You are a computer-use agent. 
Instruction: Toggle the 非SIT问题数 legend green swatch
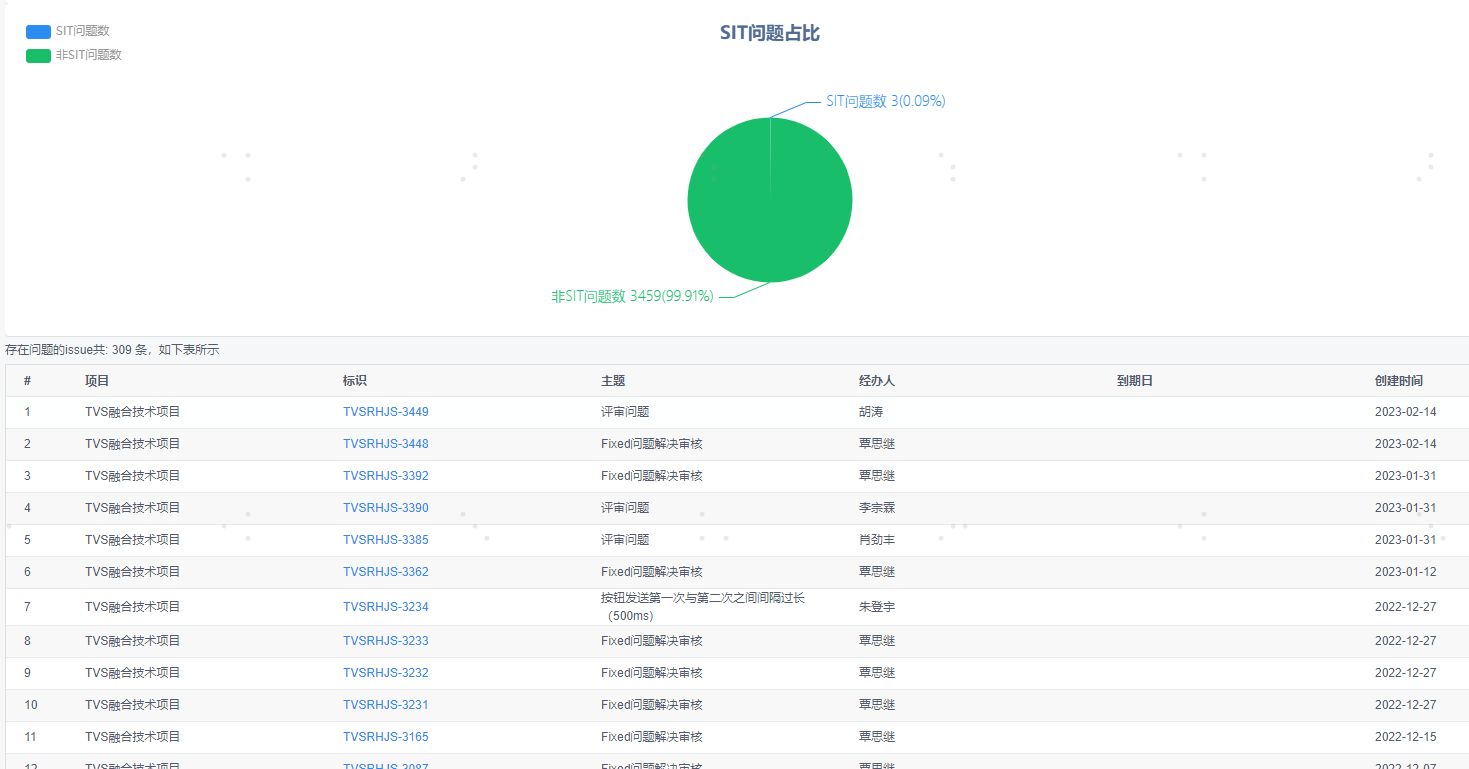(38, 55)
